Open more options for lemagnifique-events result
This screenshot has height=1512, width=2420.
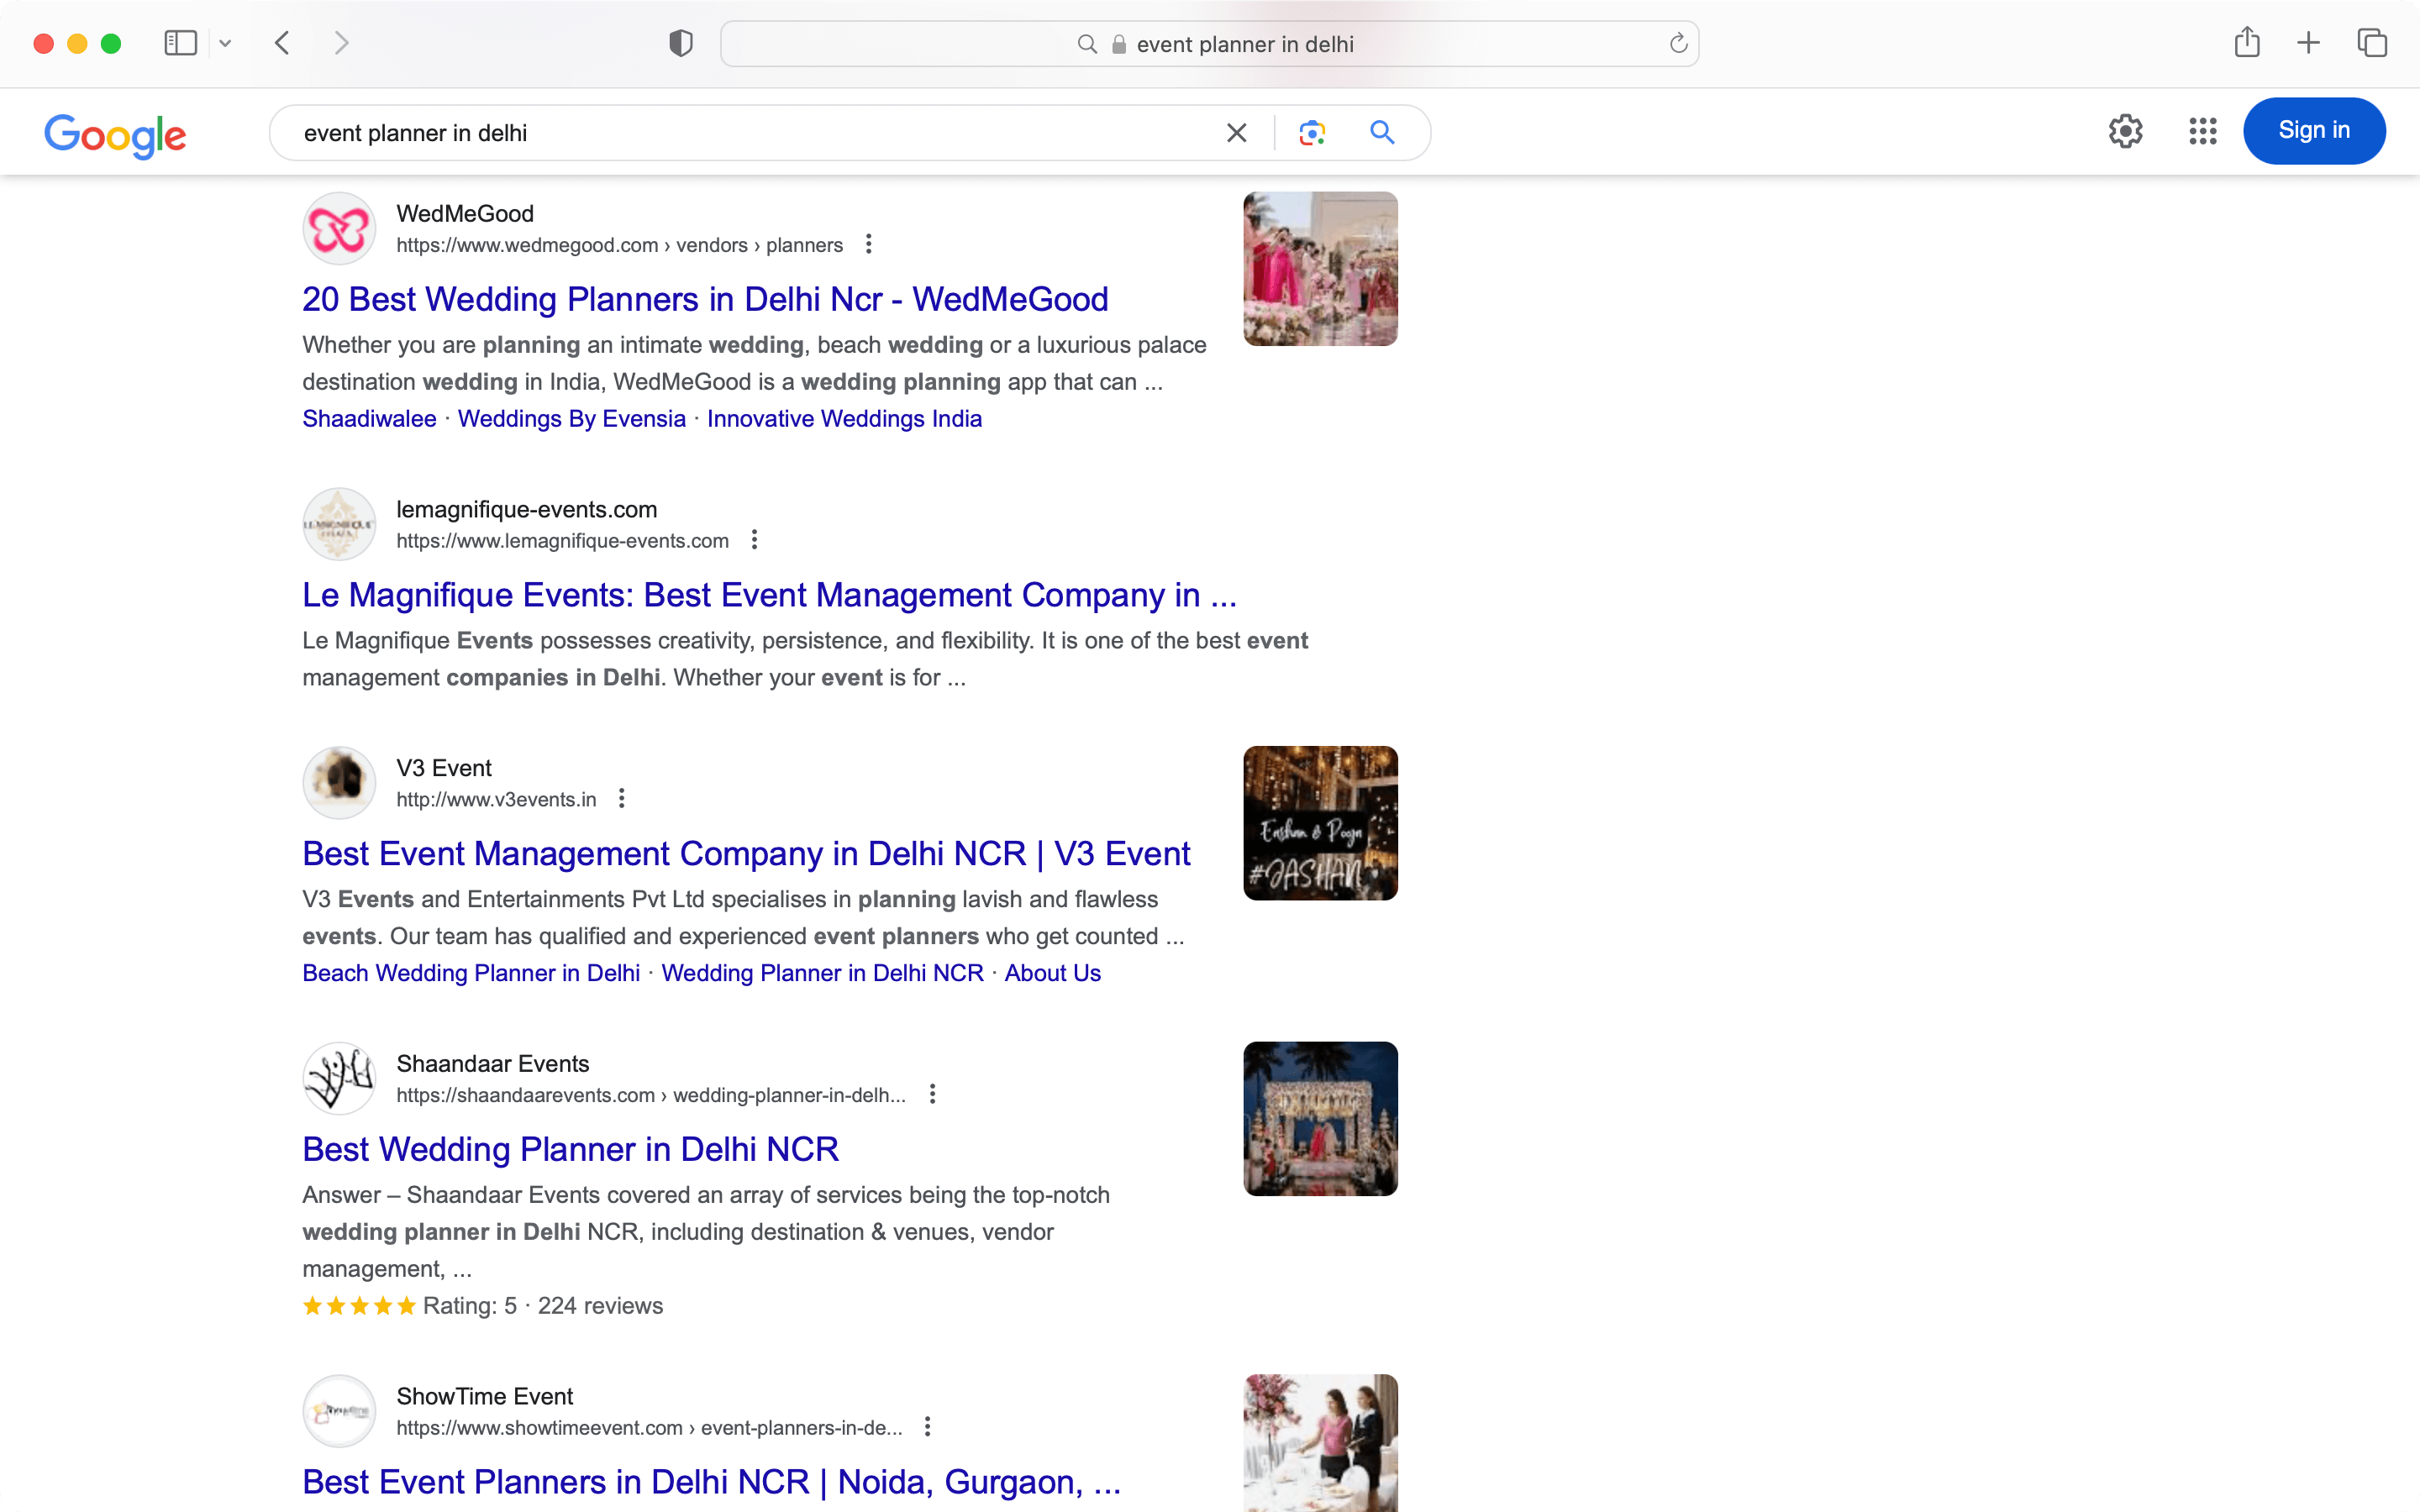754,540
